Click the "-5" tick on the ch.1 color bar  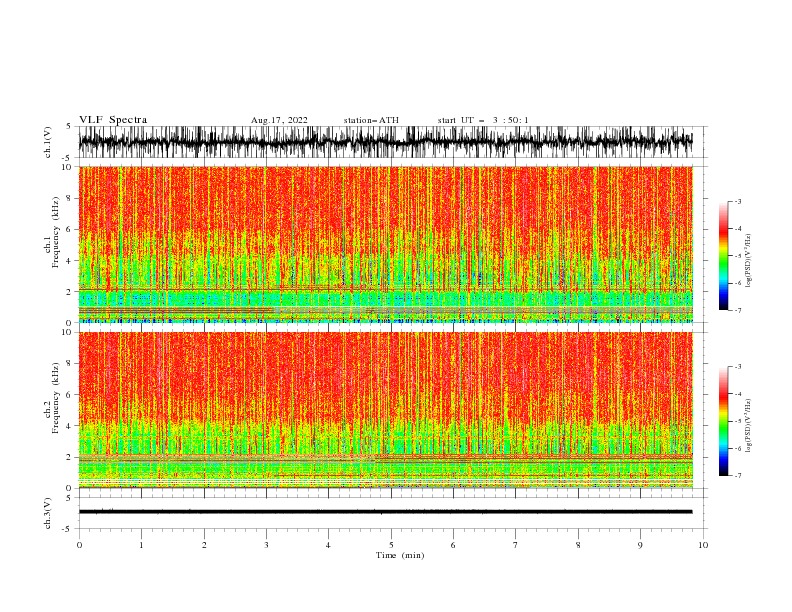(737, 256)
